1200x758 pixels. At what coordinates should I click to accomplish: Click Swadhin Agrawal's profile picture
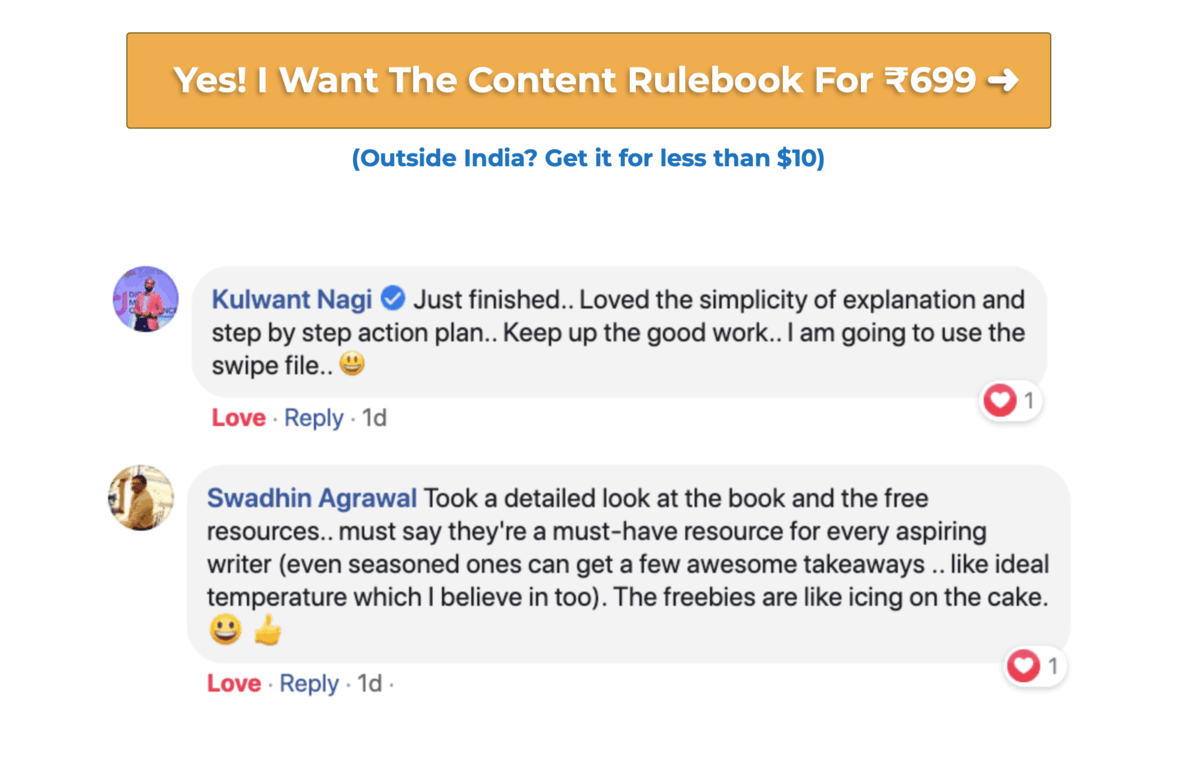coord(141,497)
